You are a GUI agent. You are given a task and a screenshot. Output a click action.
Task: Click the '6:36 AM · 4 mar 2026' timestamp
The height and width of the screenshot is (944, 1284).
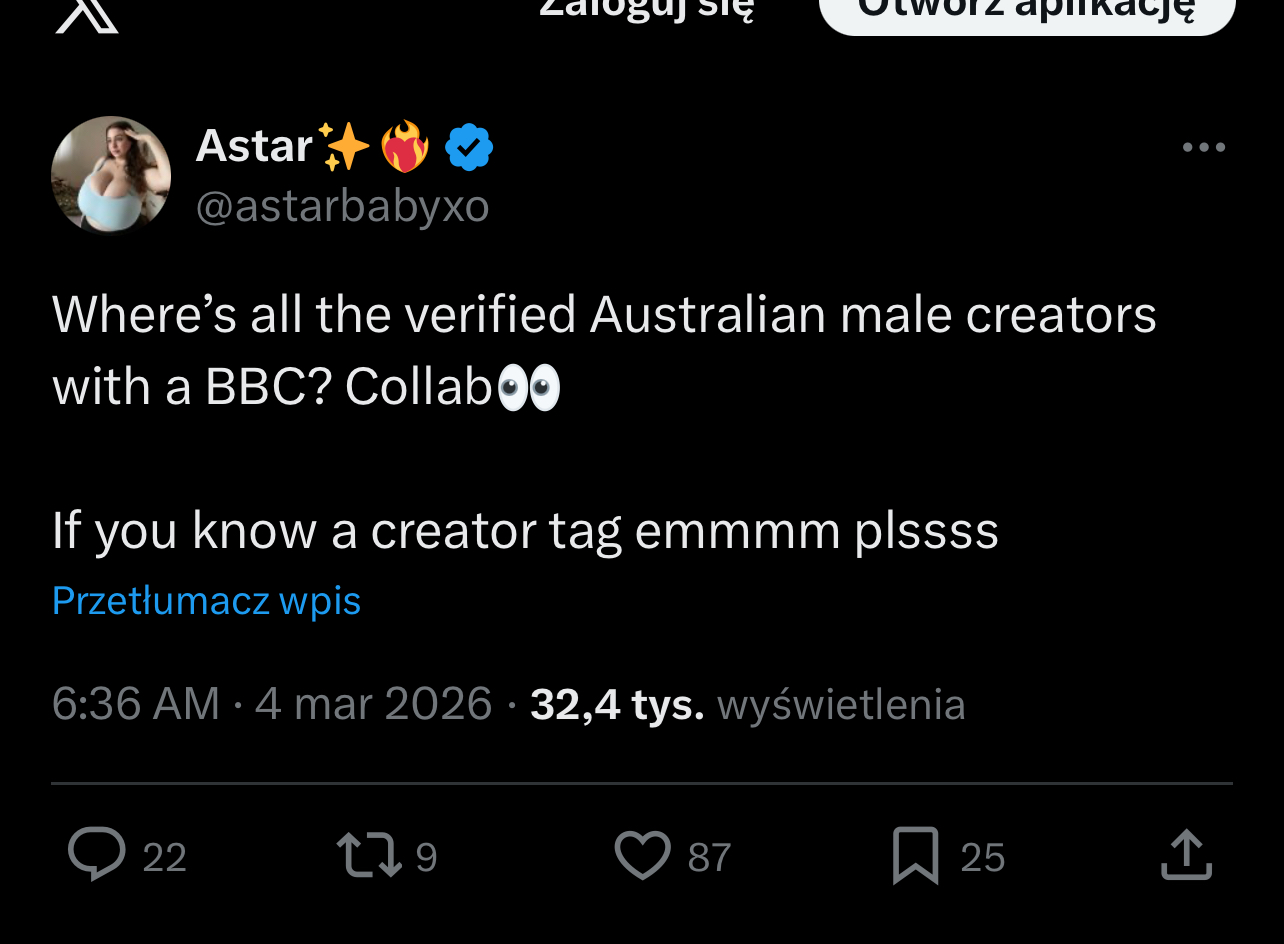[272, 704]
